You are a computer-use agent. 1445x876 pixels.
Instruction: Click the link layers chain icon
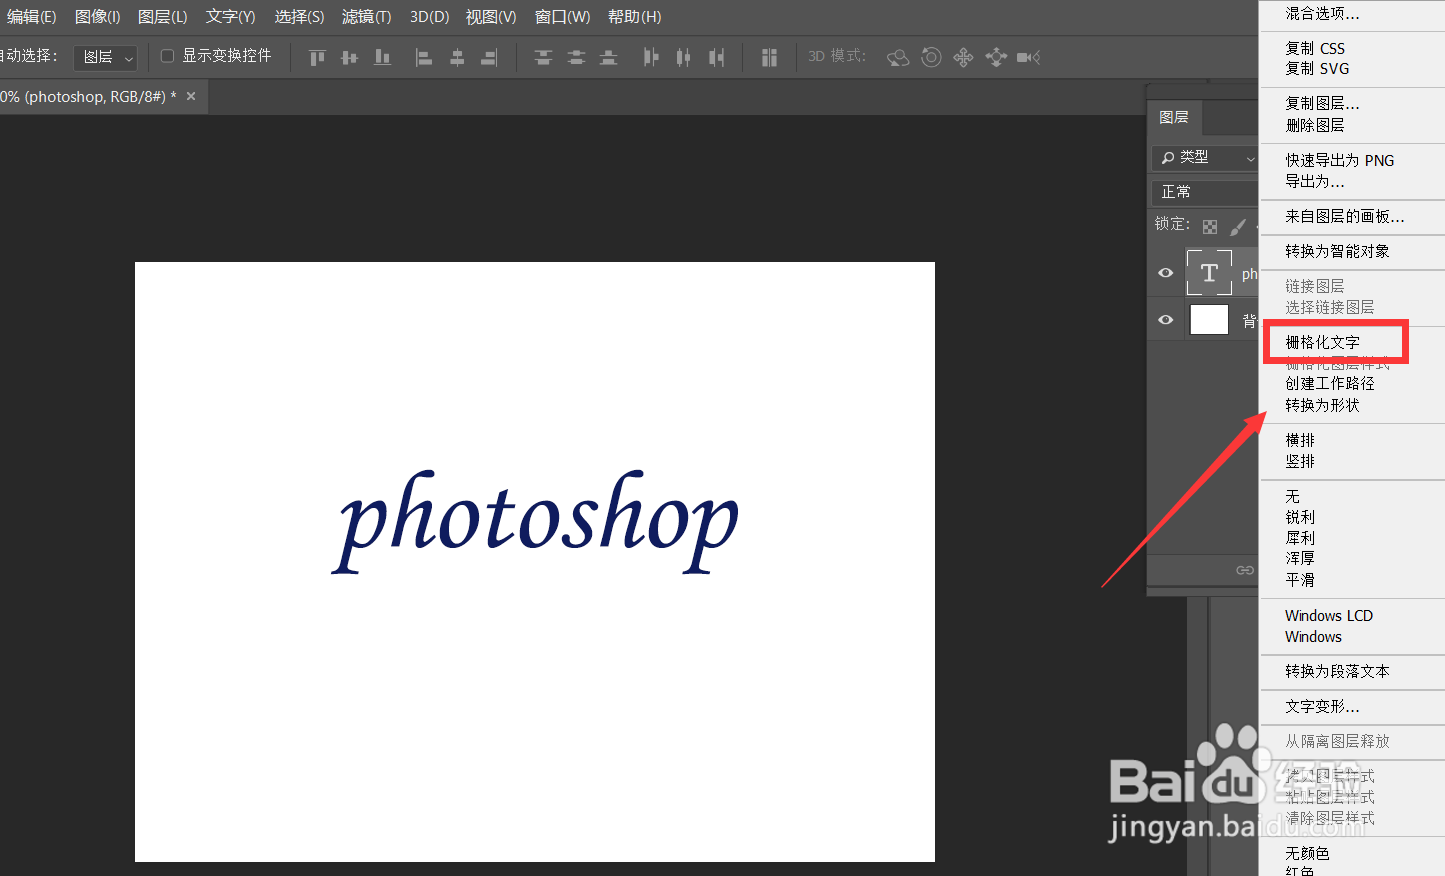click(1245, 570)
